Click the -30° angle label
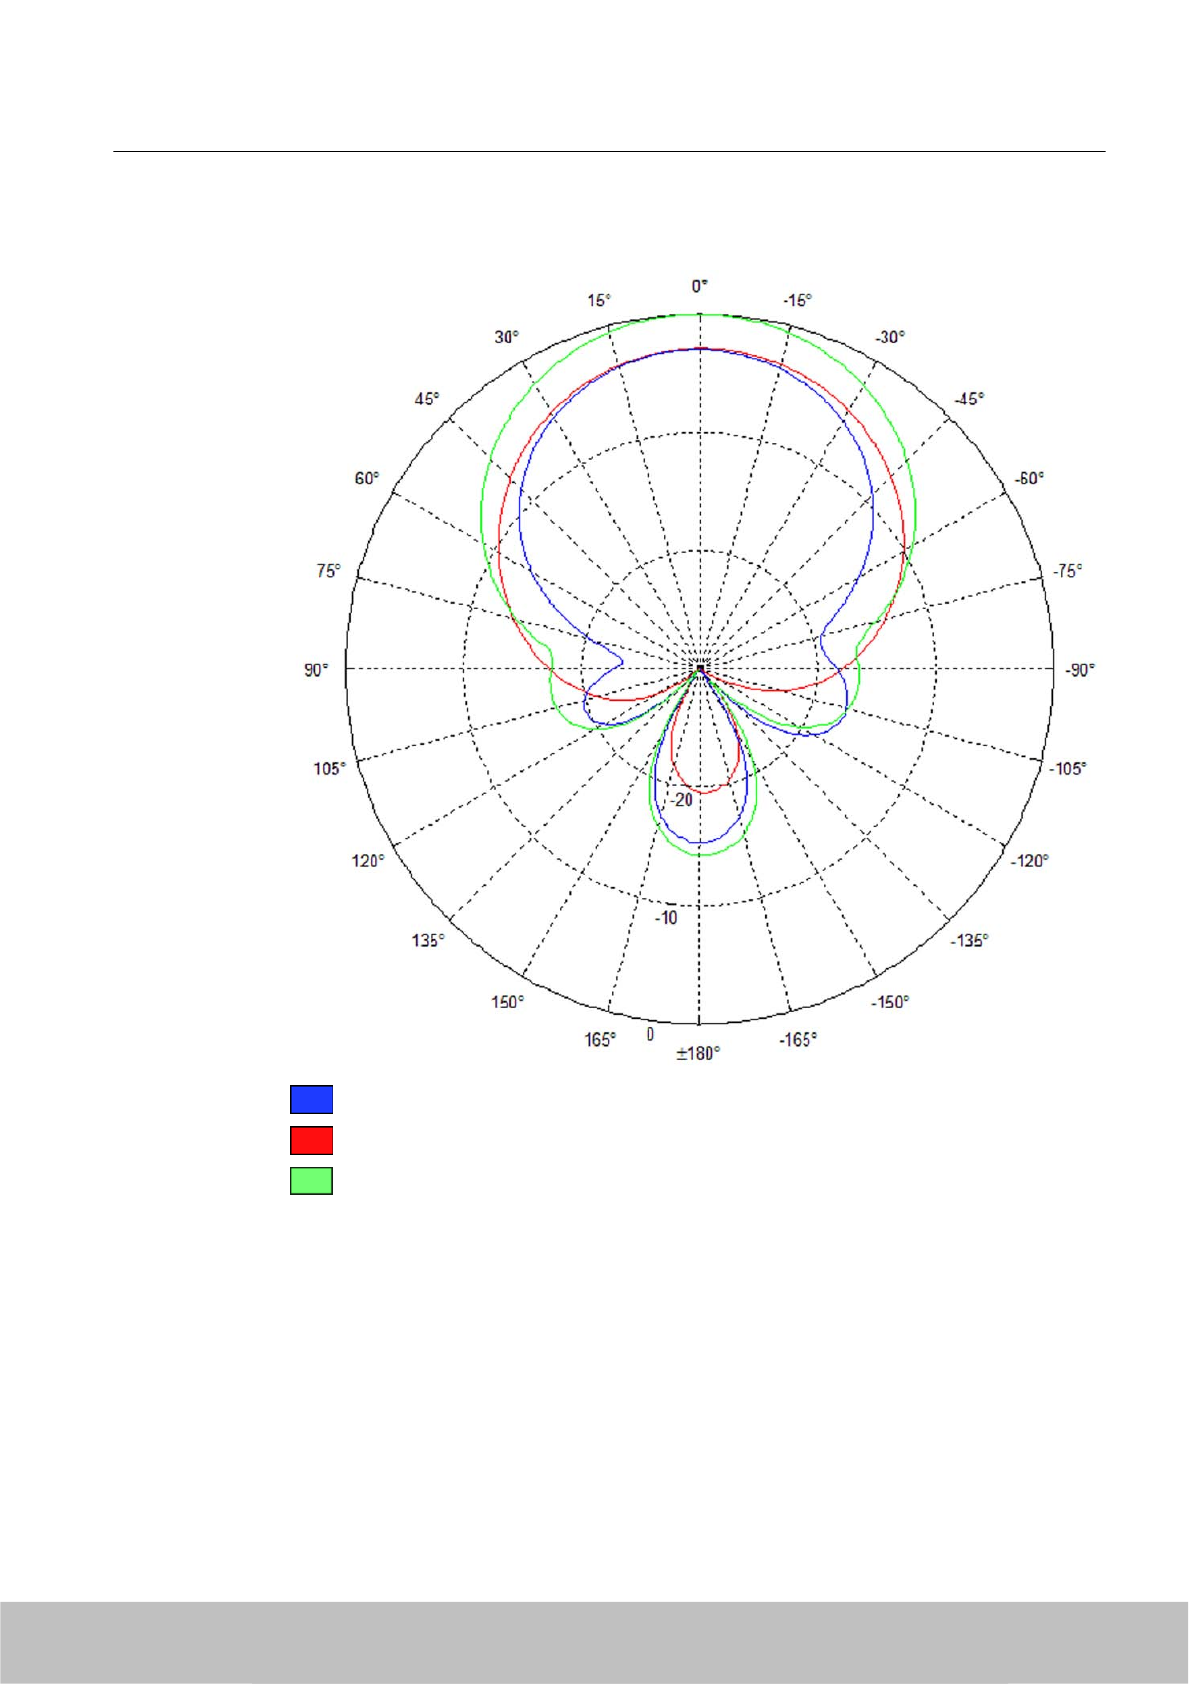 890,337
